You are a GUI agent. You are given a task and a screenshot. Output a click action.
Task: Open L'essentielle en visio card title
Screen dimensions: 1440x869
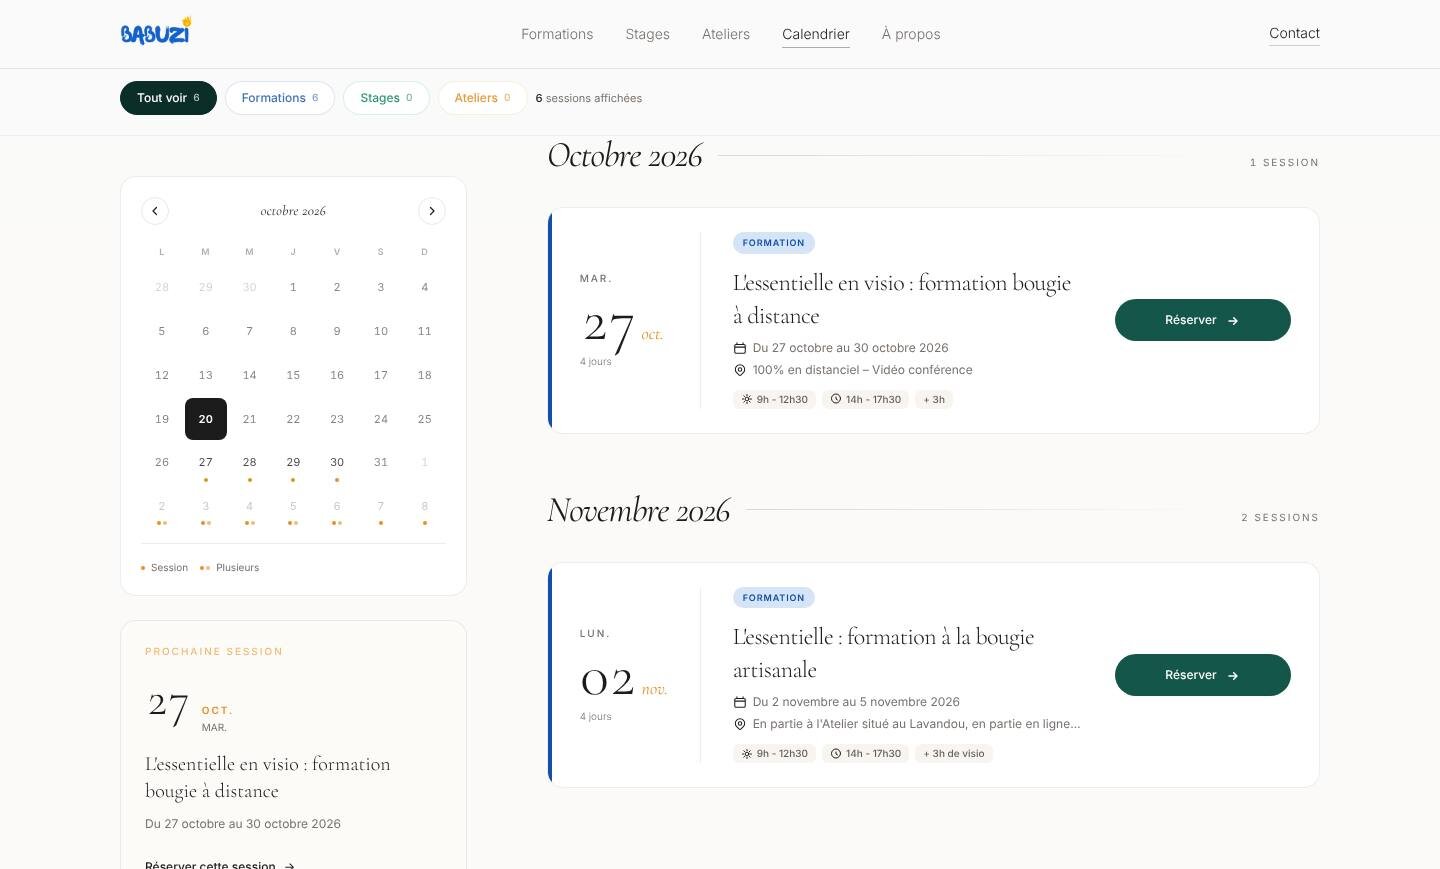point(902,299)
